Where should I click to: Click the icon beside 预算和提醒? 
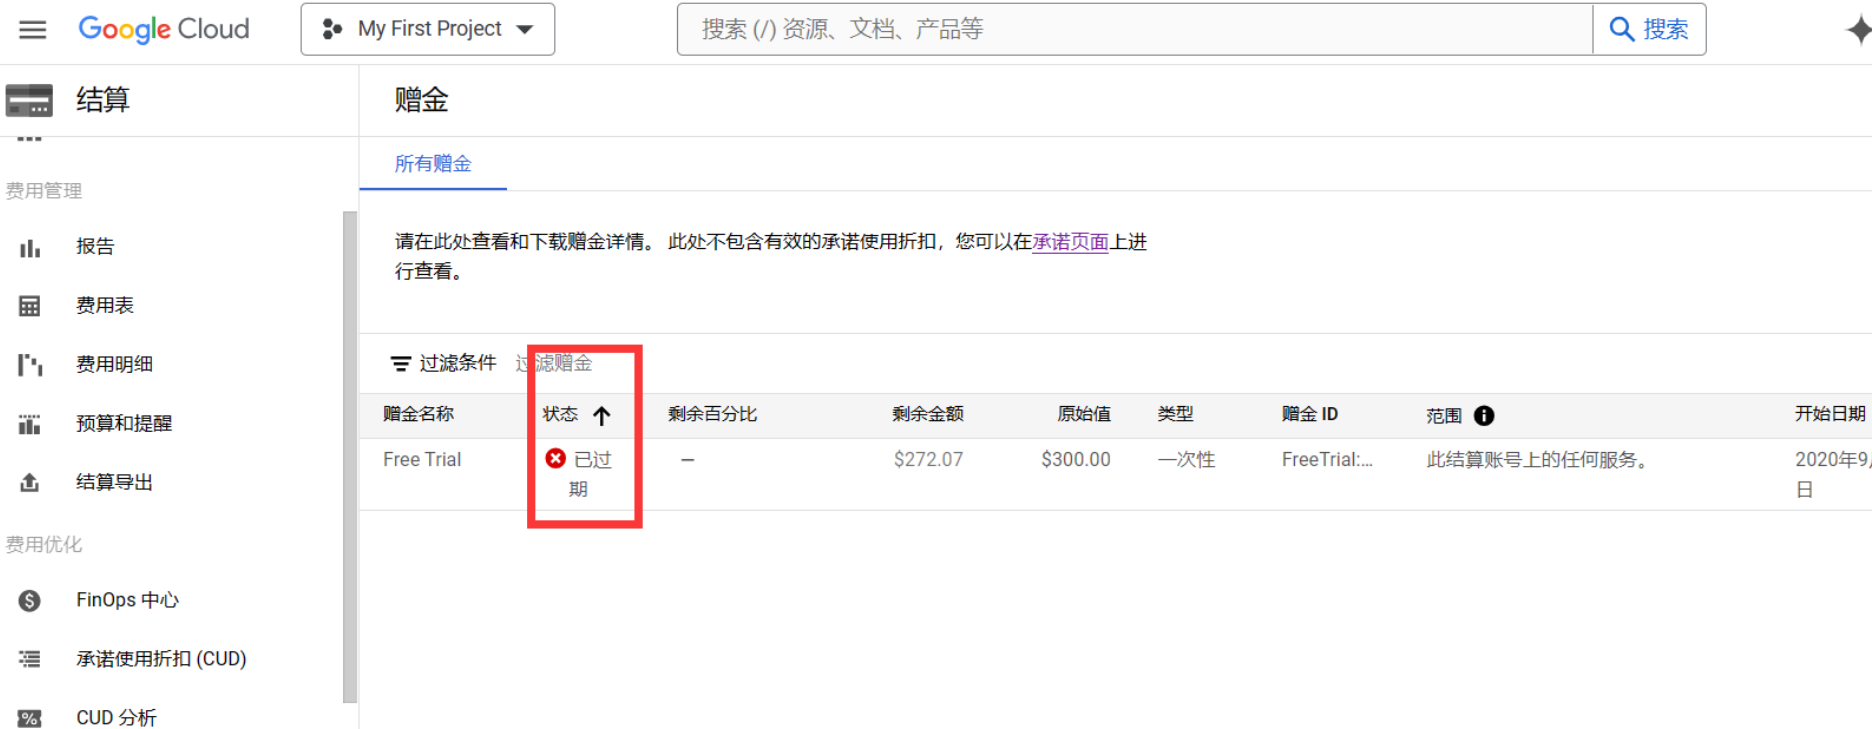tap(30, 424)
